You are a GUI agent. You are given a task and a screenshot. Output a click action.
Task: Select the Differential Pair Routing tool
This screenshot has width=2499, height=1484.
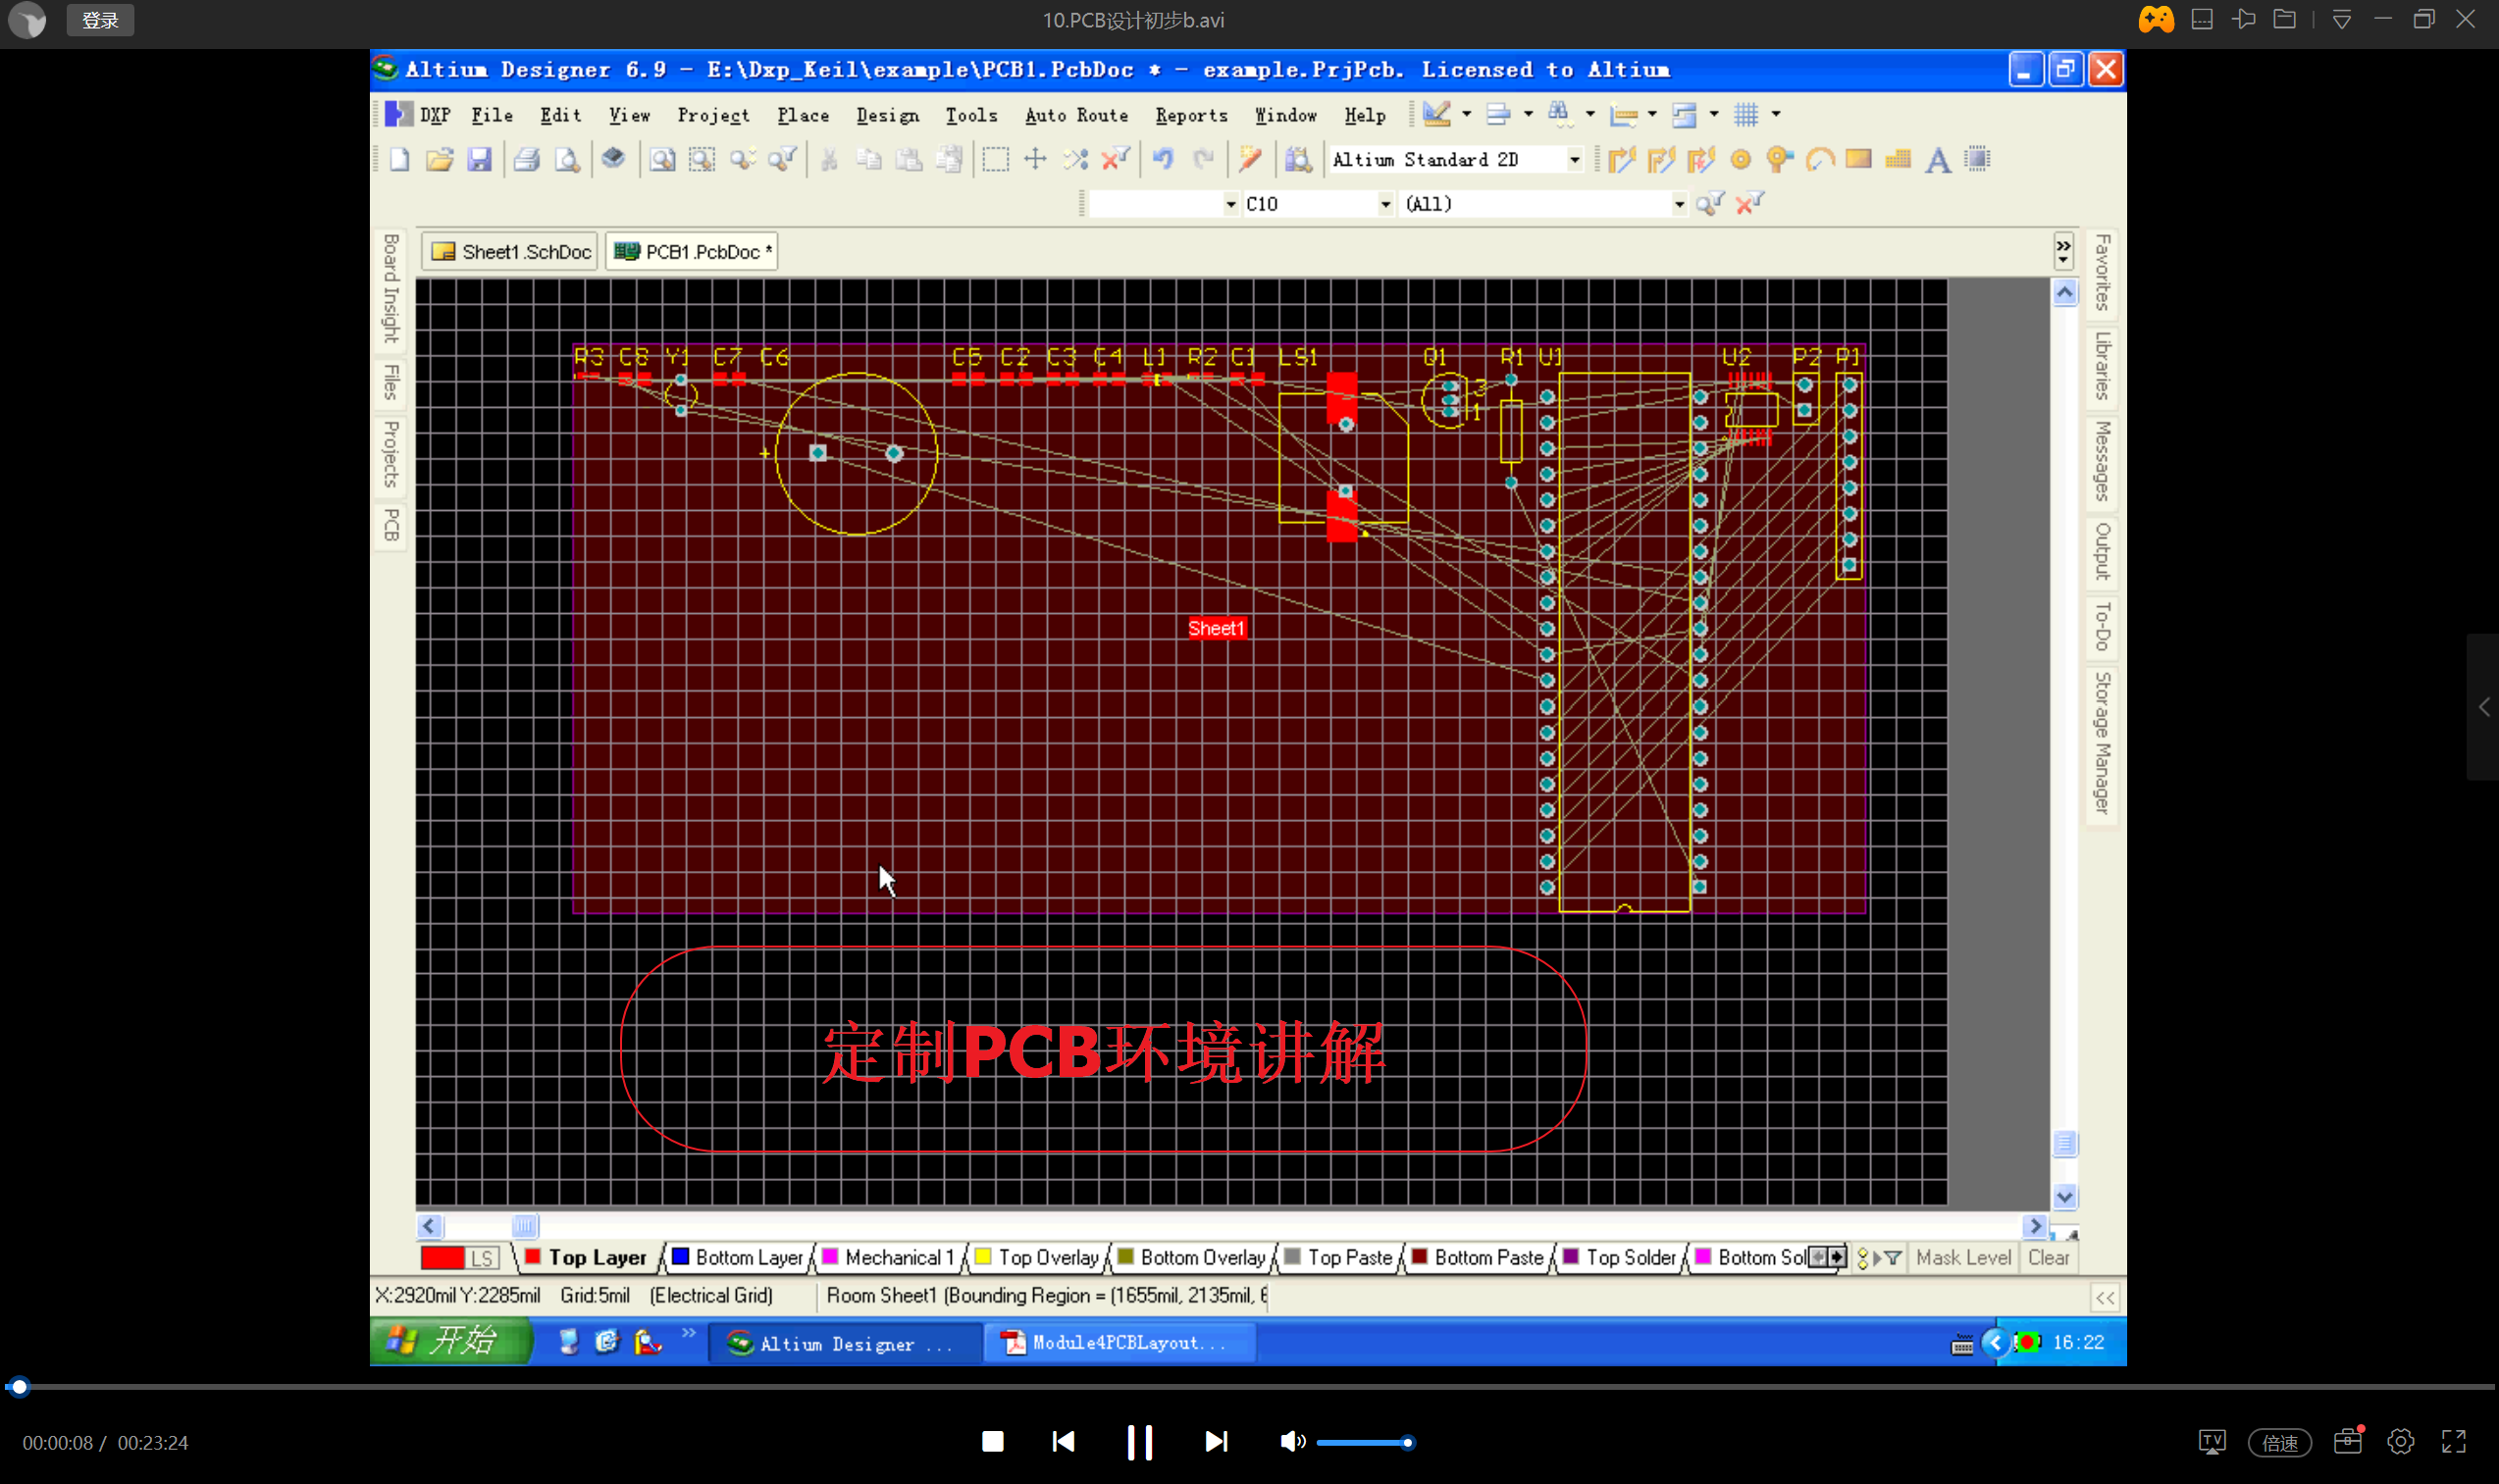tap(1661, 159)
